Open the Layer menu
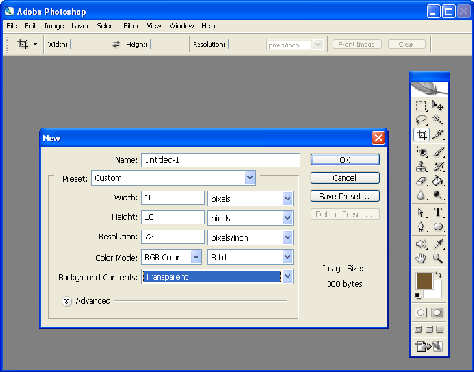Image resolution: width=474 pixels, height=372 pixels. tap(80, 26)
